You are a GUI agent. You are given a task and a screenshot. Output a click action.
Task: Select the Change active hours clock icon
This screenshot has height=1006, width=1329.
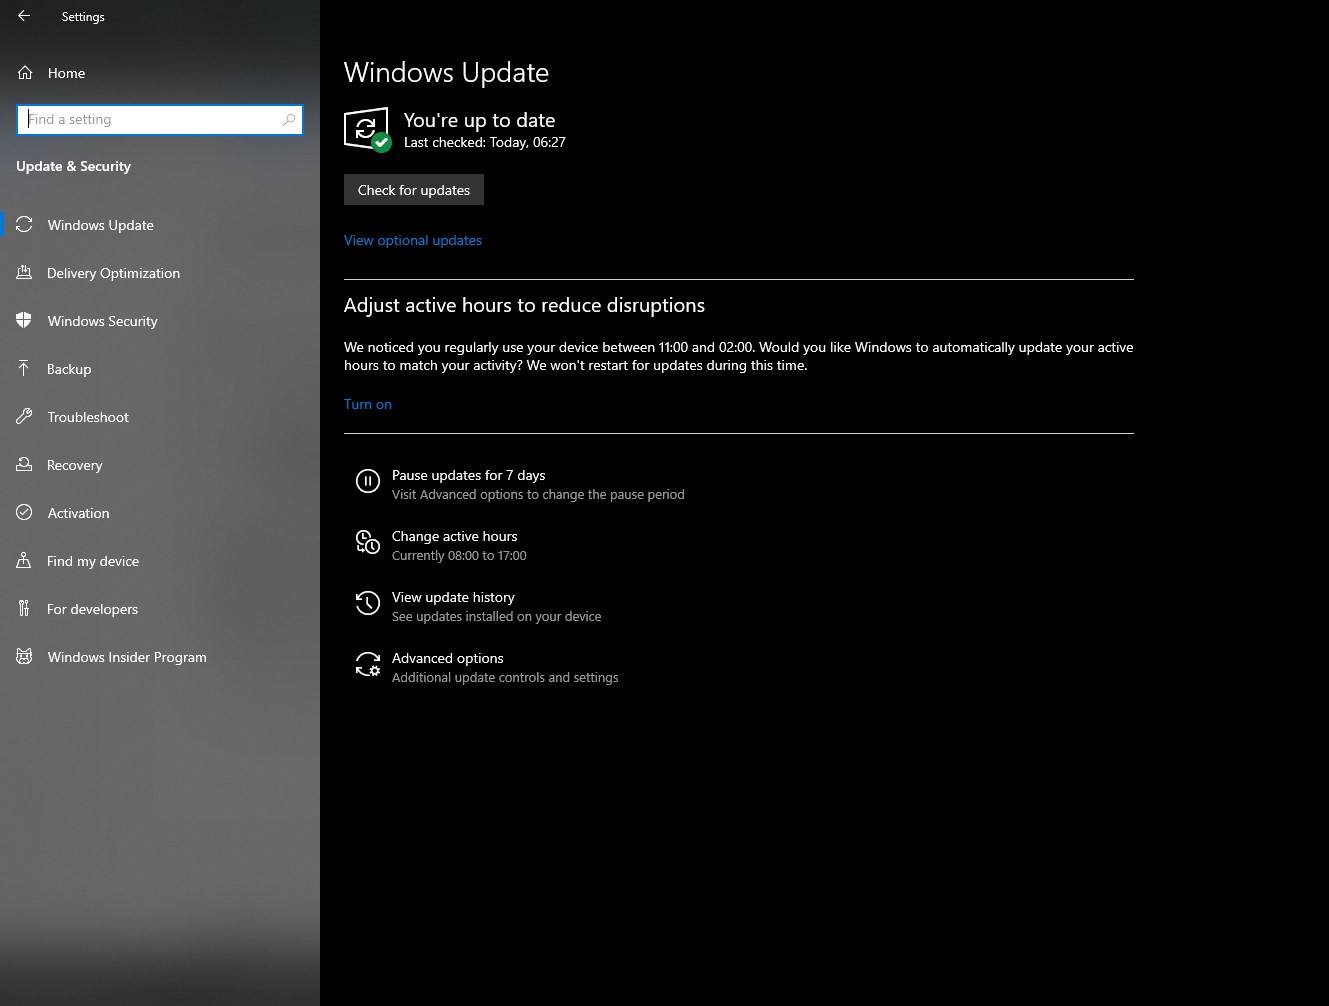(368, 543)
